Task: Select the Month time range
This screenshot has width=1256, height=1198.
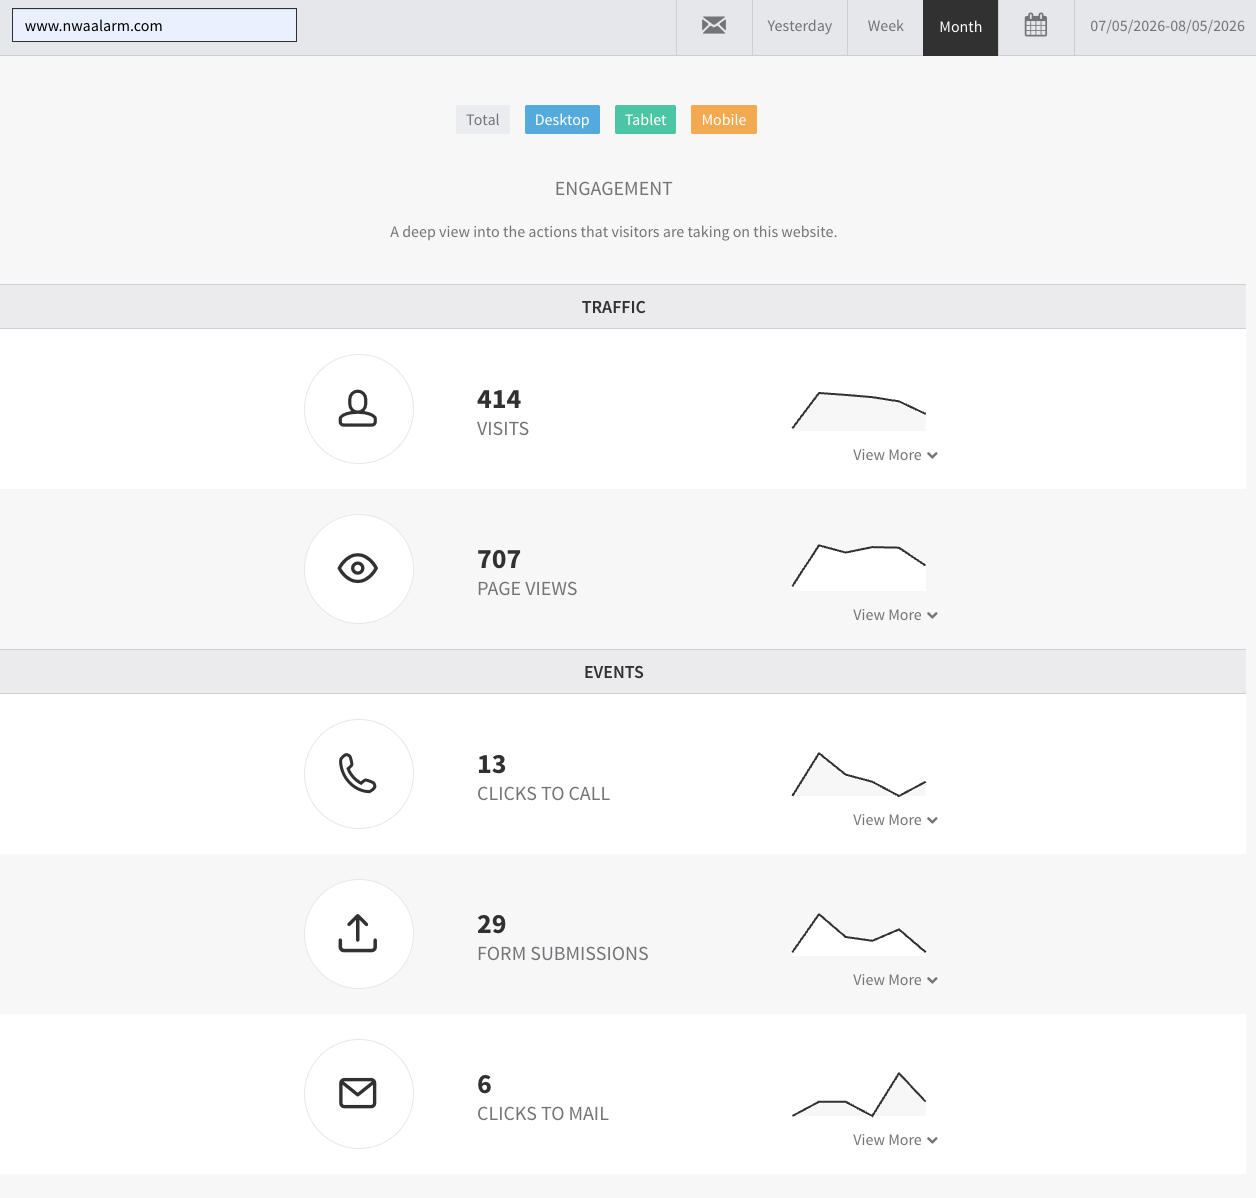Action: click(960, 27)
